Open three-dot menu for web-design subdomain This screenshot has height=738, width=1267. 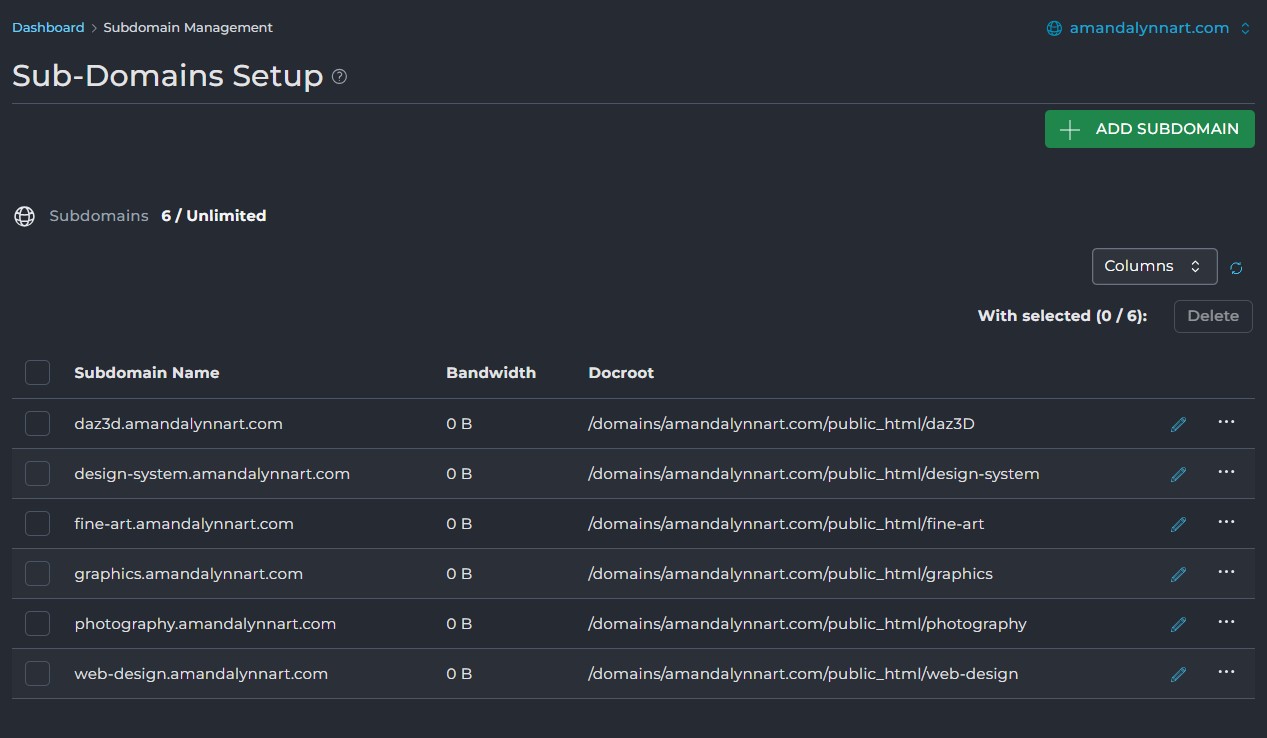pos(1226,672)
